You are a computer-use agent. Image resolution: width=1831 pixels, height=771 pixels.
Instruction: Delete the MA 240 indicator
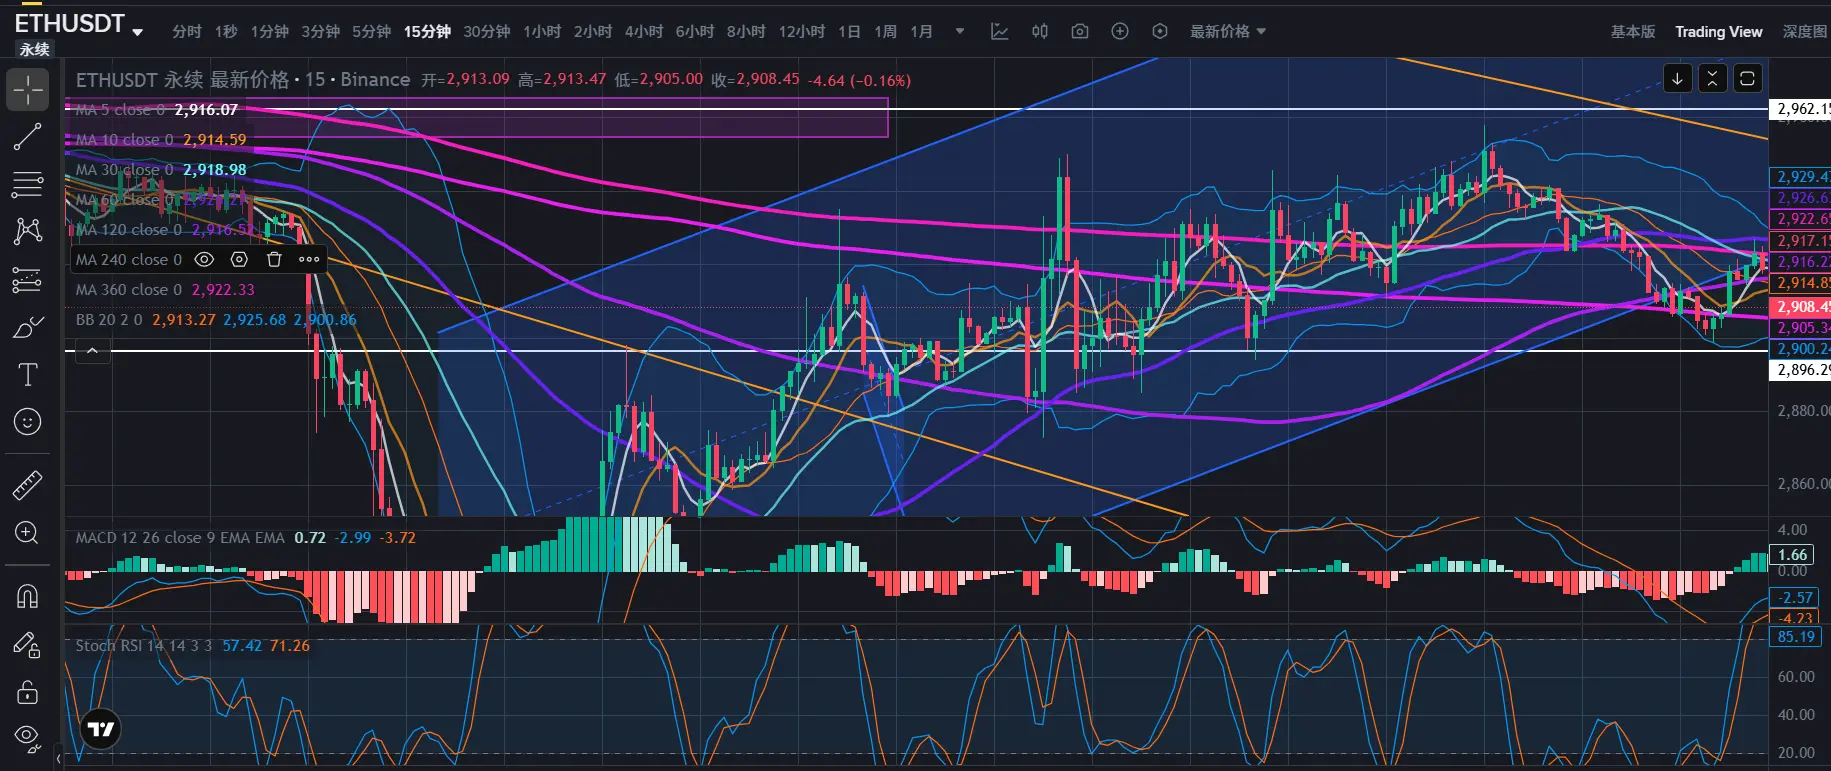click(274, 259)
